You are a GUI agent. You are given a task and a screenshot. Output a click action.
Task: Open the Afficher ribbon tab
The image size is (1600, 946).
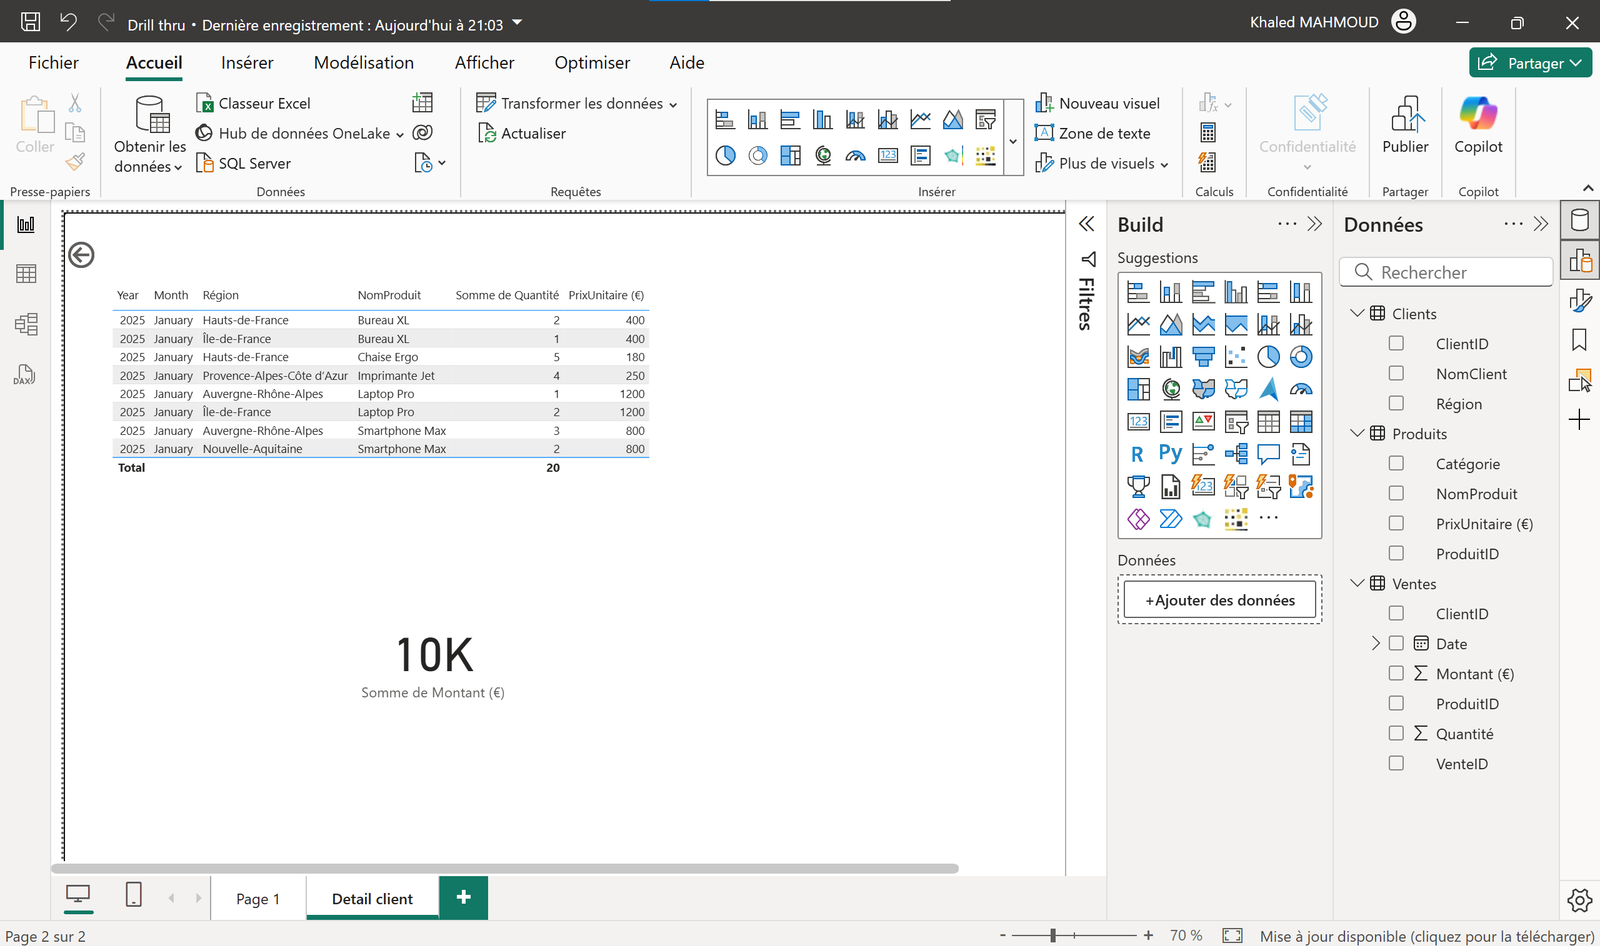484,62
